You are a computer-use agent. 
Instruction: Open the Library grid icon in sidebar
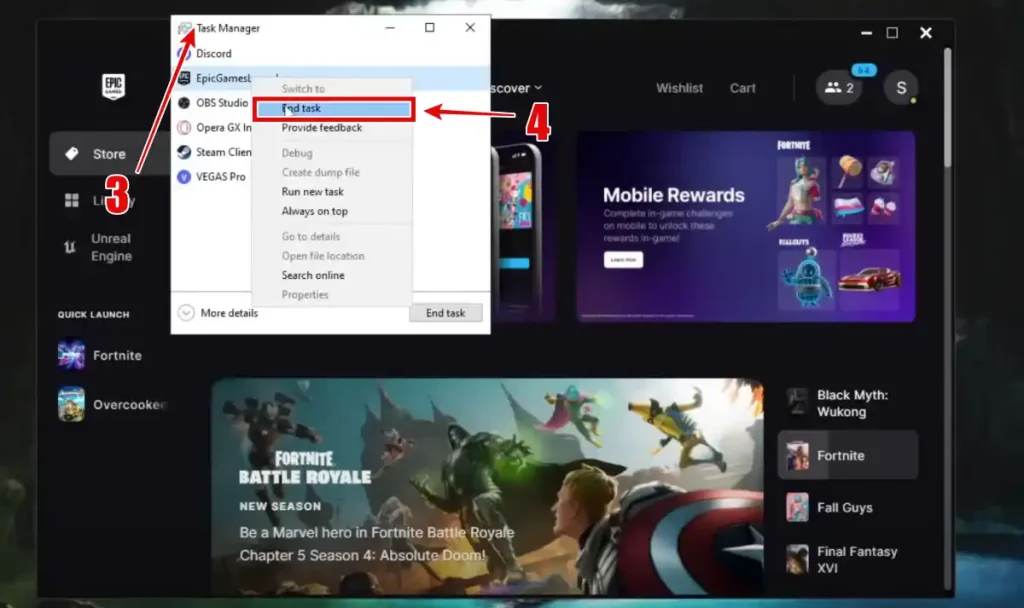(72, 200)
